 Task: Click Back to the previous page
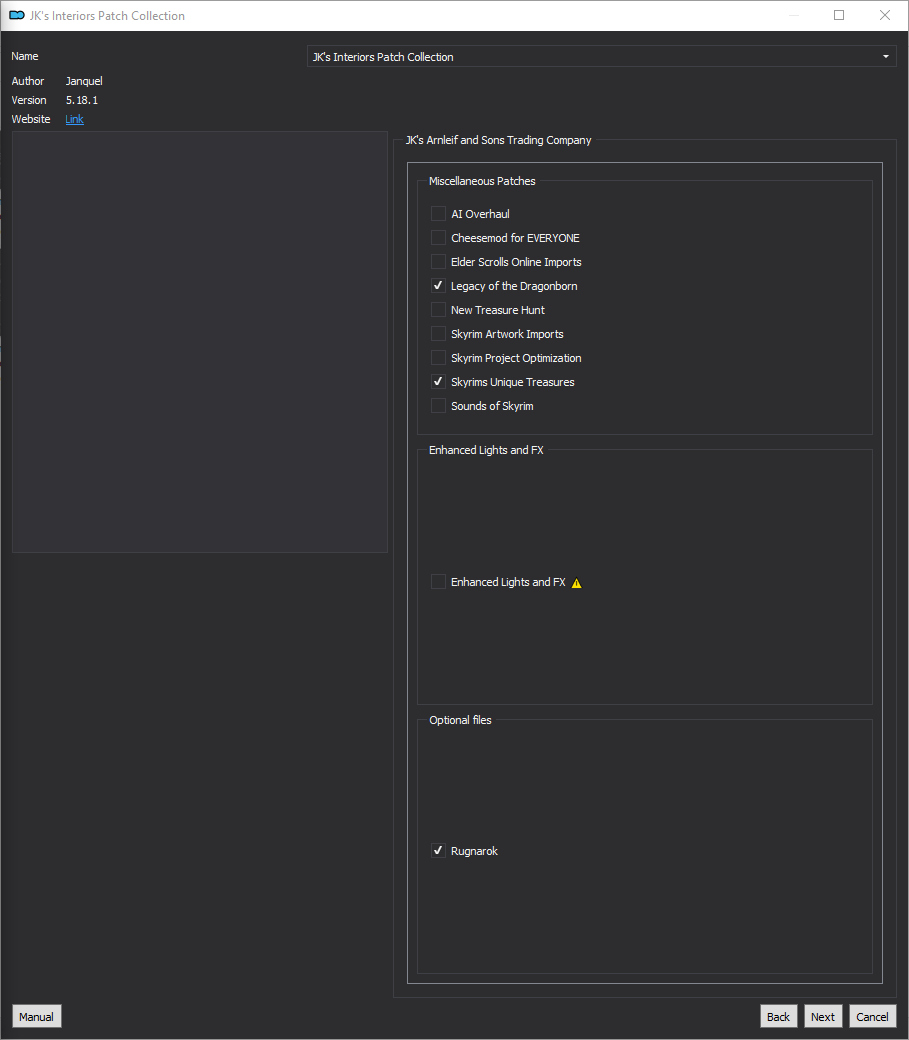pyautogui.click(x=778, y=1017)
